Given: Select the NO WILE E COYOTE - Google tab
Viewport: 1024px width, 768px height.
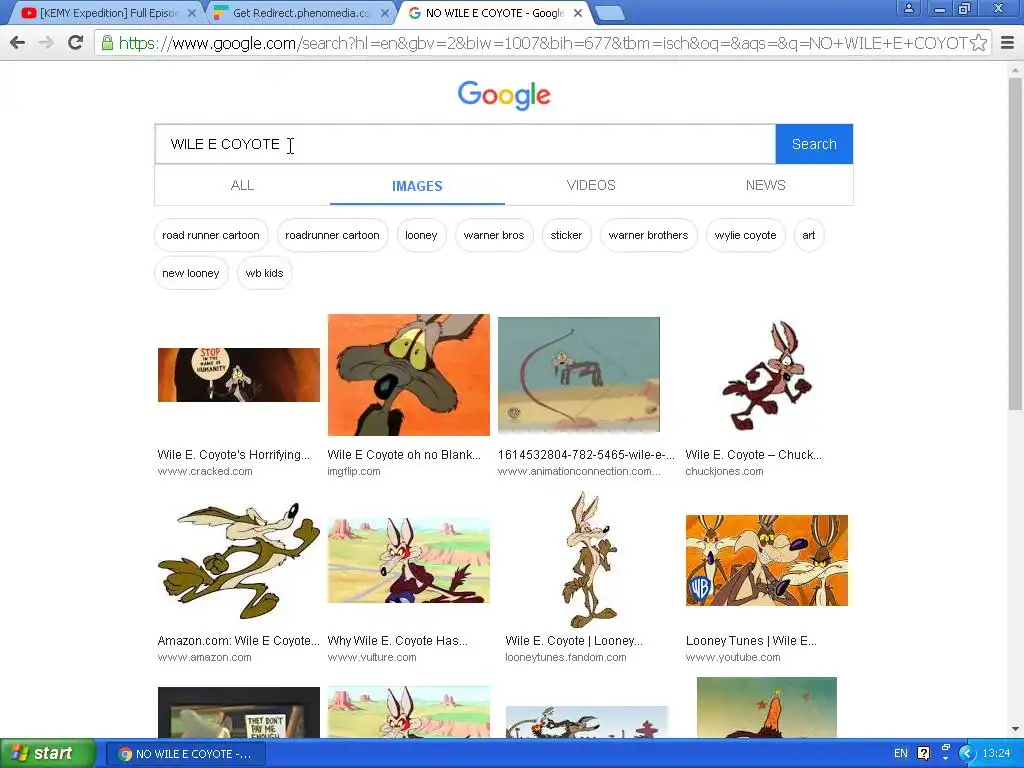Looking at the screenshot, I should pos(494,13).
